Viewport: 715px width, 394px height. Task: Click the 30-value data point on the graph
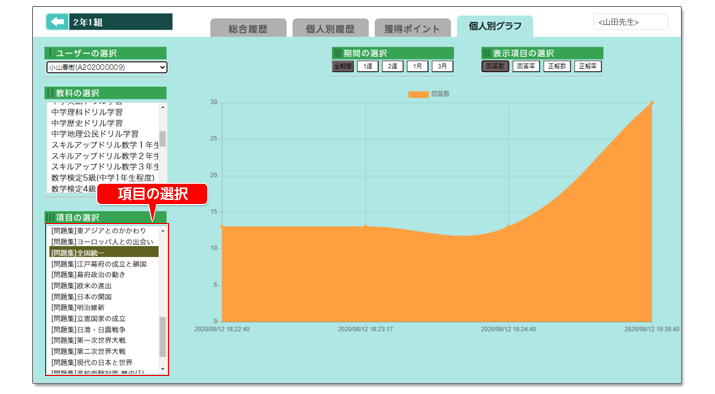coord(652,103)
